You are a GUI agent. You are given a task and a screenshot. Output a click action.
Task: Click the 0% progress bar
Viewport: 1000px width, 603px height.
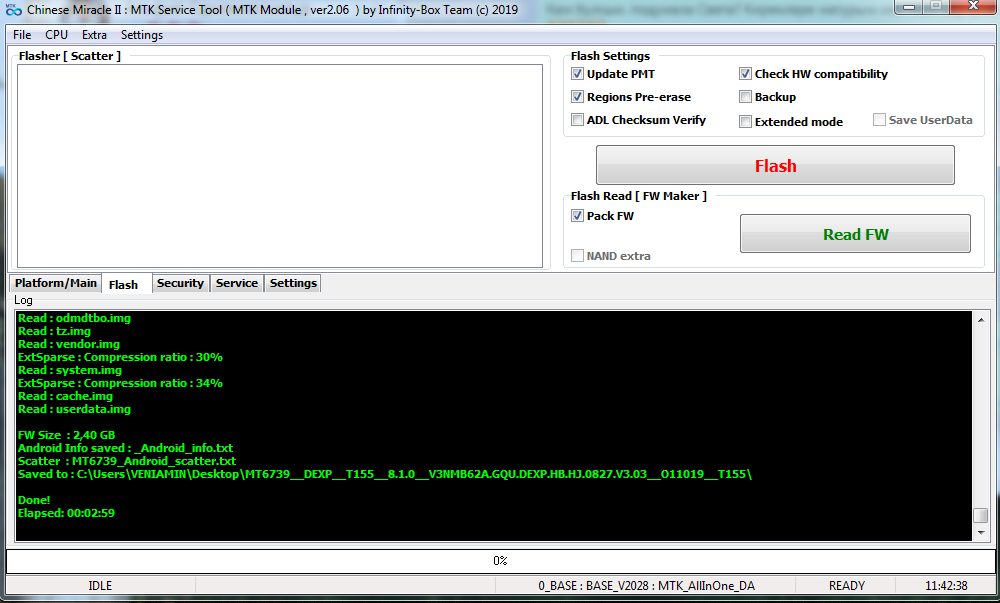[500, 561]
